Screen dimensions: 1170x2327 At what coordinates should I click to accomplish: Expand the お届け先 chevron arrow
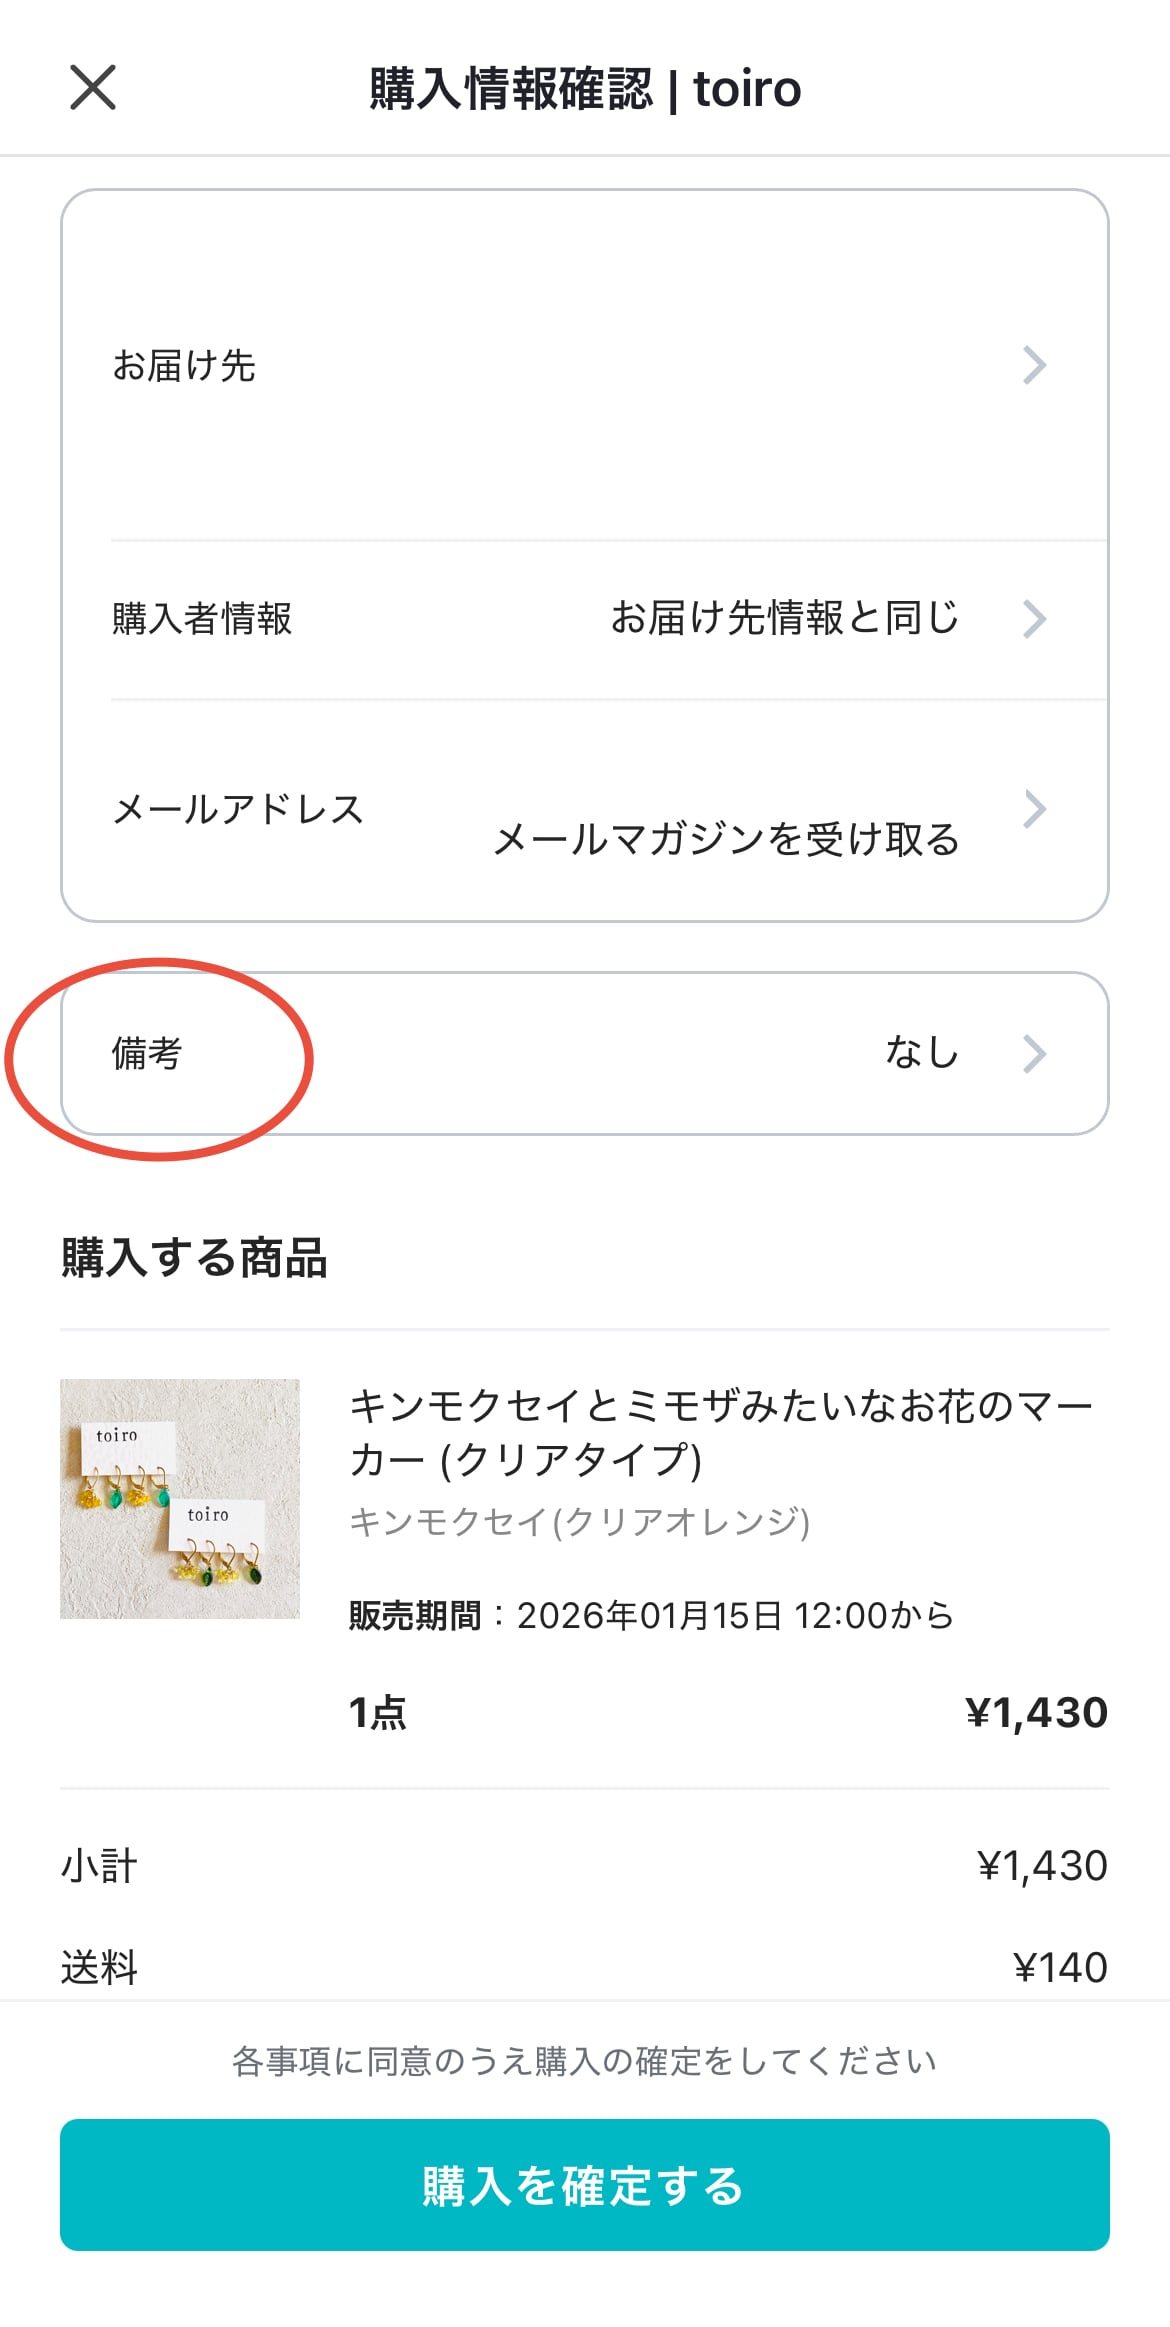(x=1035, y=366)
